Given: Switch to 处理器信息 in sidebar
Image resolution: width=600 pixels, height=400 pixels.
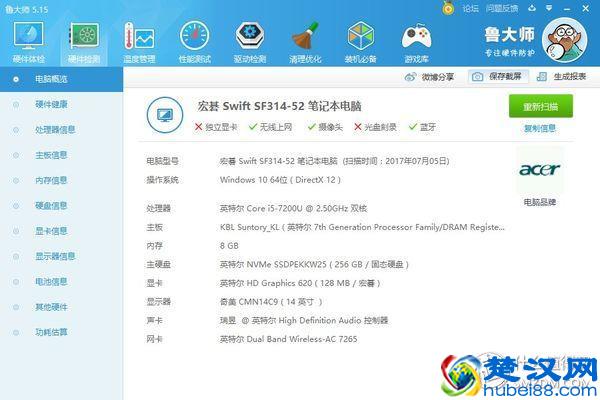Looking at the screenshot, I should [55, 129].
